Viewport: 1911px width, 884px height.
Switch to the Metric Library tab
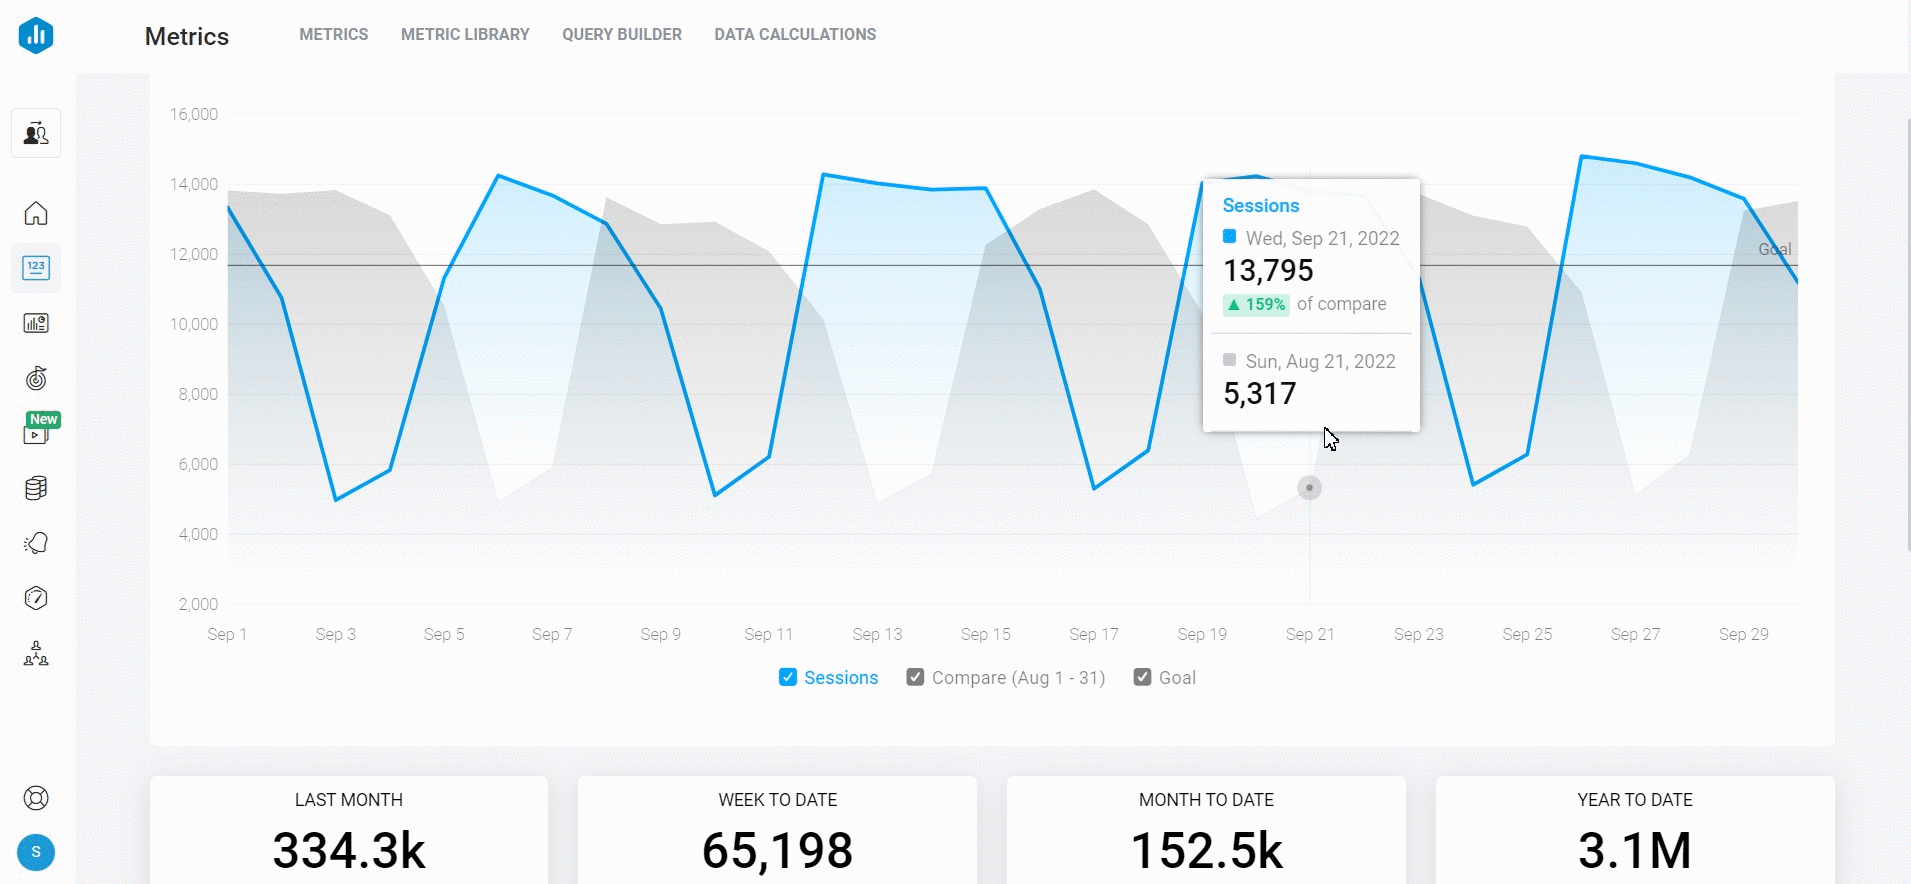[x=465, y=34]
